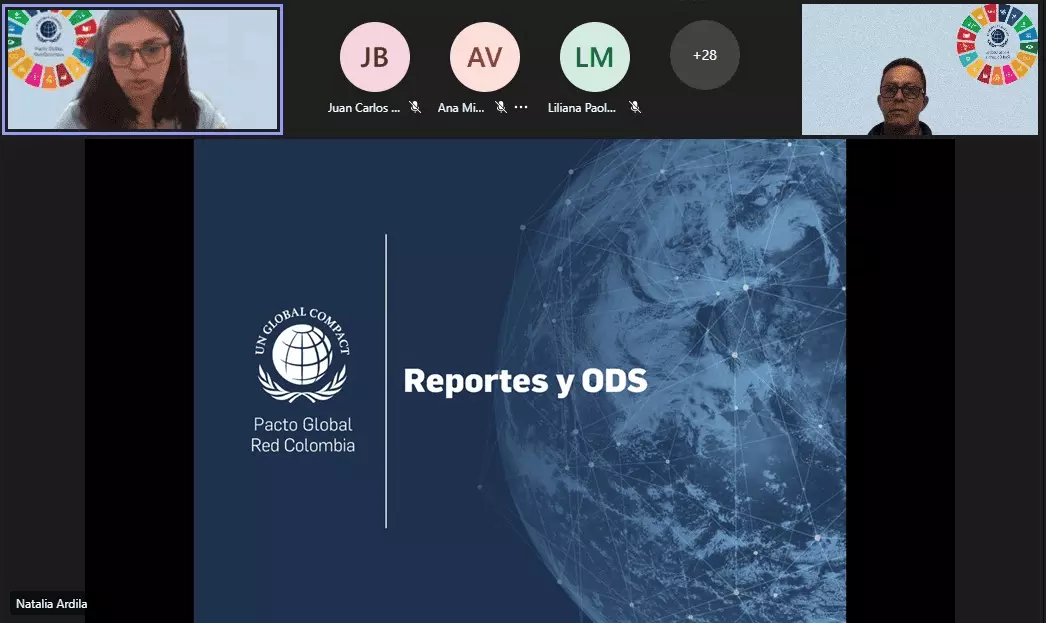
Task: Select Natalia Ardila's active speaker video tile
Action: [143, 69]
